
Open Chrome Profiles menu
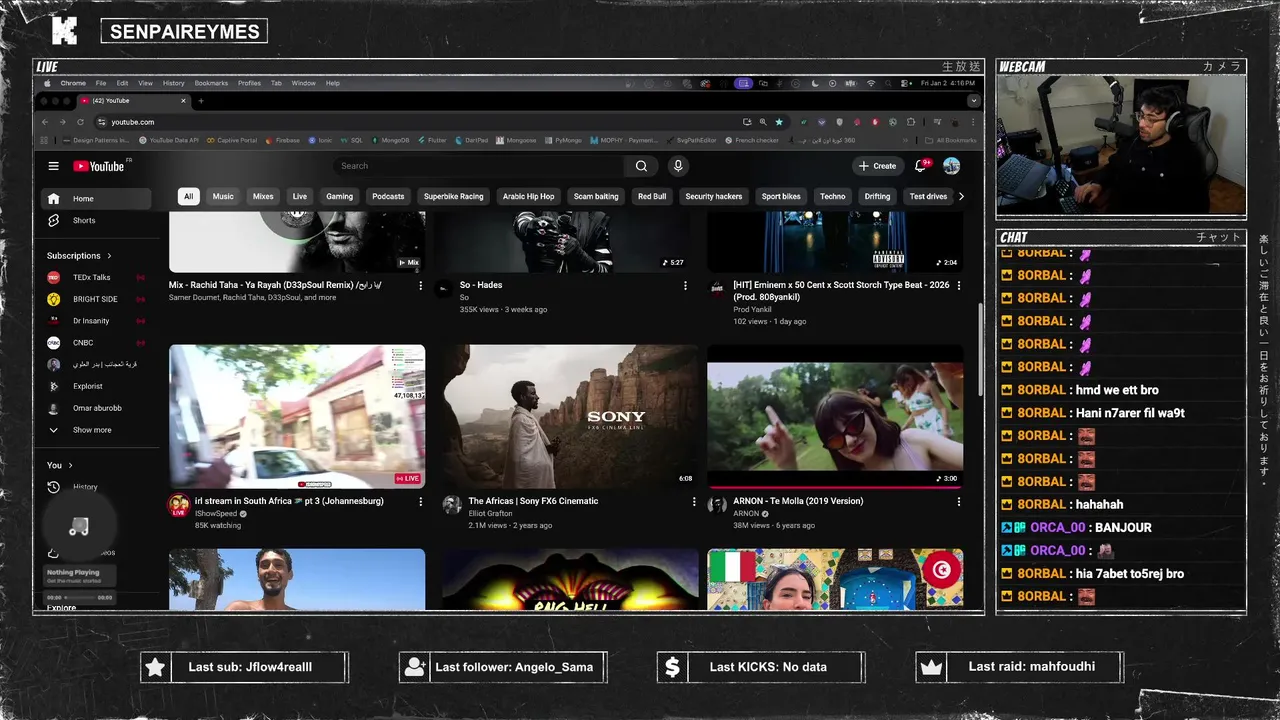click(x=249, y=83)
